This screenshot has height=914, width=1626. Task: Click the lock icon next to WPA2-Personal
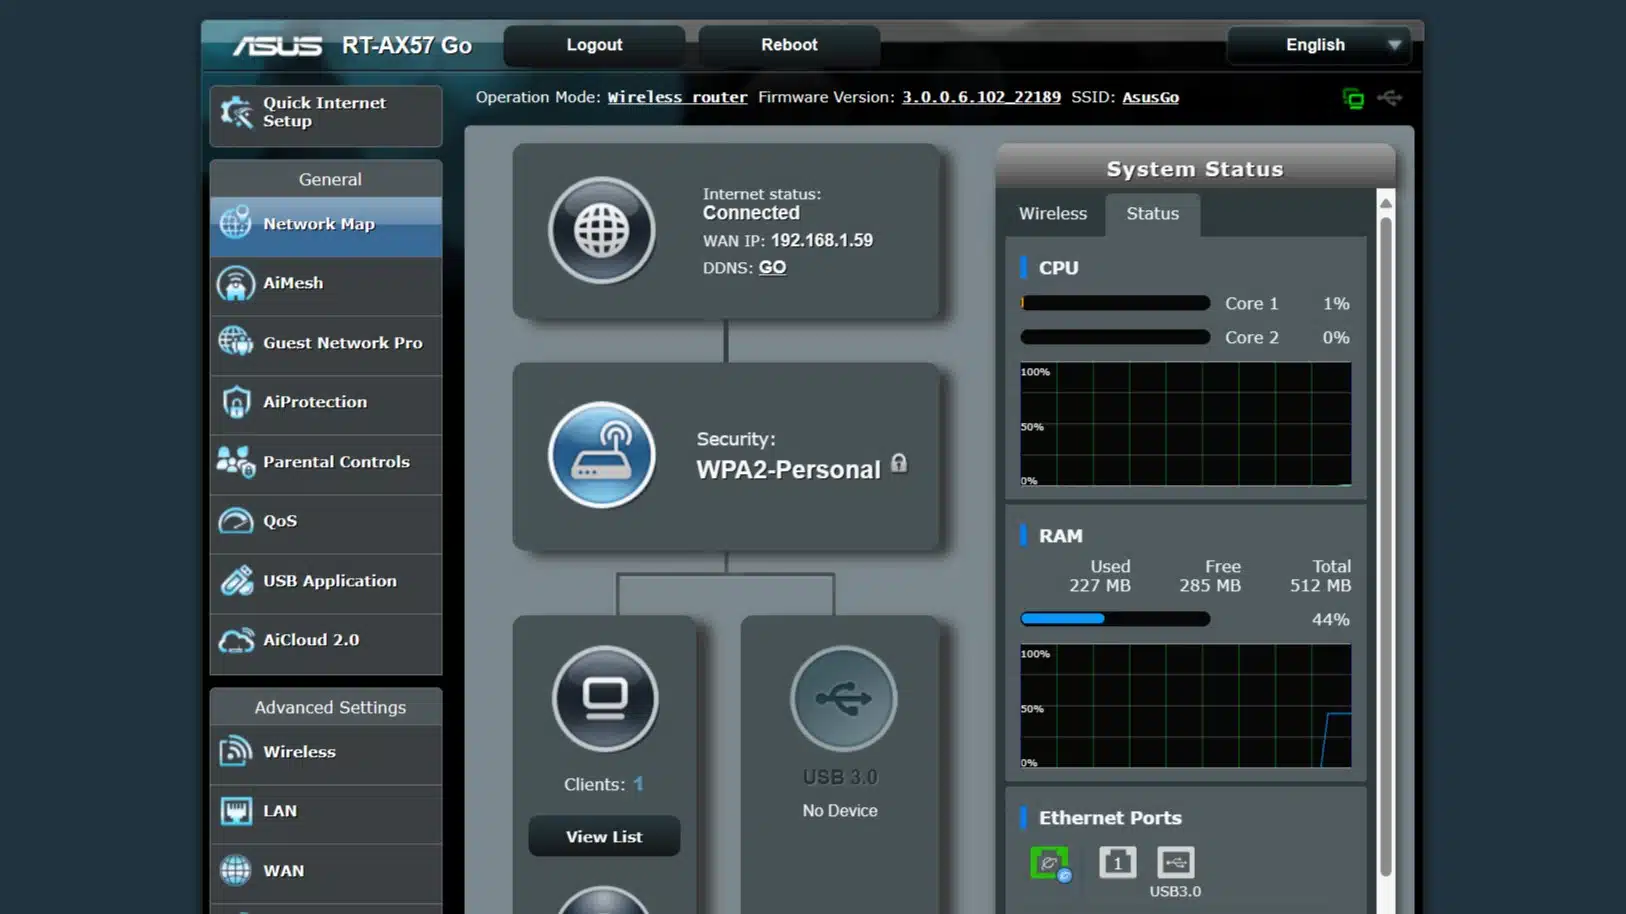pyautogui.click(x=899, y=463)
